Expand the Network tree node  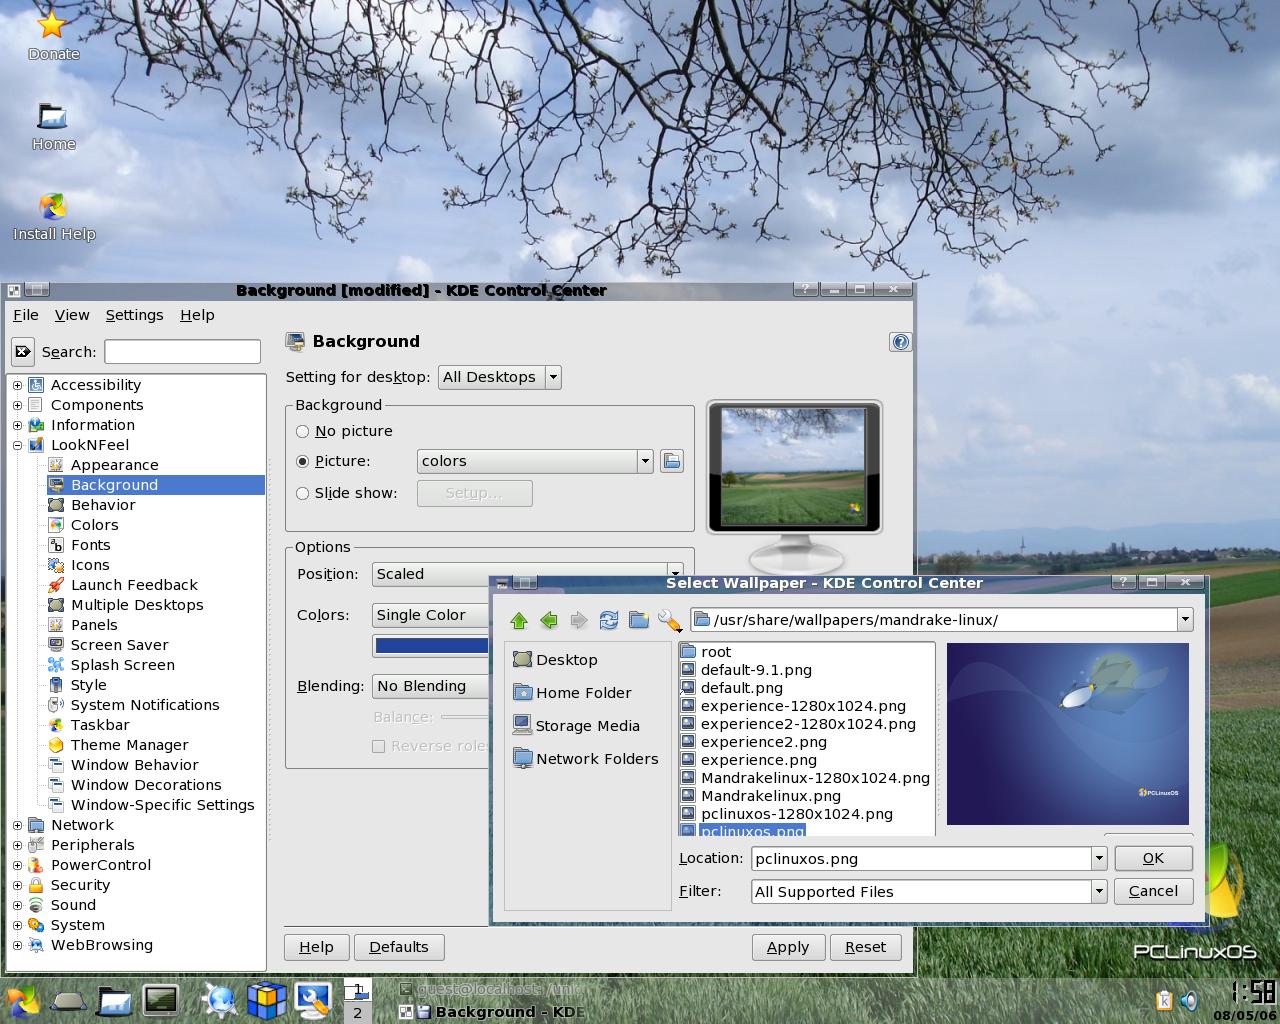17,825
